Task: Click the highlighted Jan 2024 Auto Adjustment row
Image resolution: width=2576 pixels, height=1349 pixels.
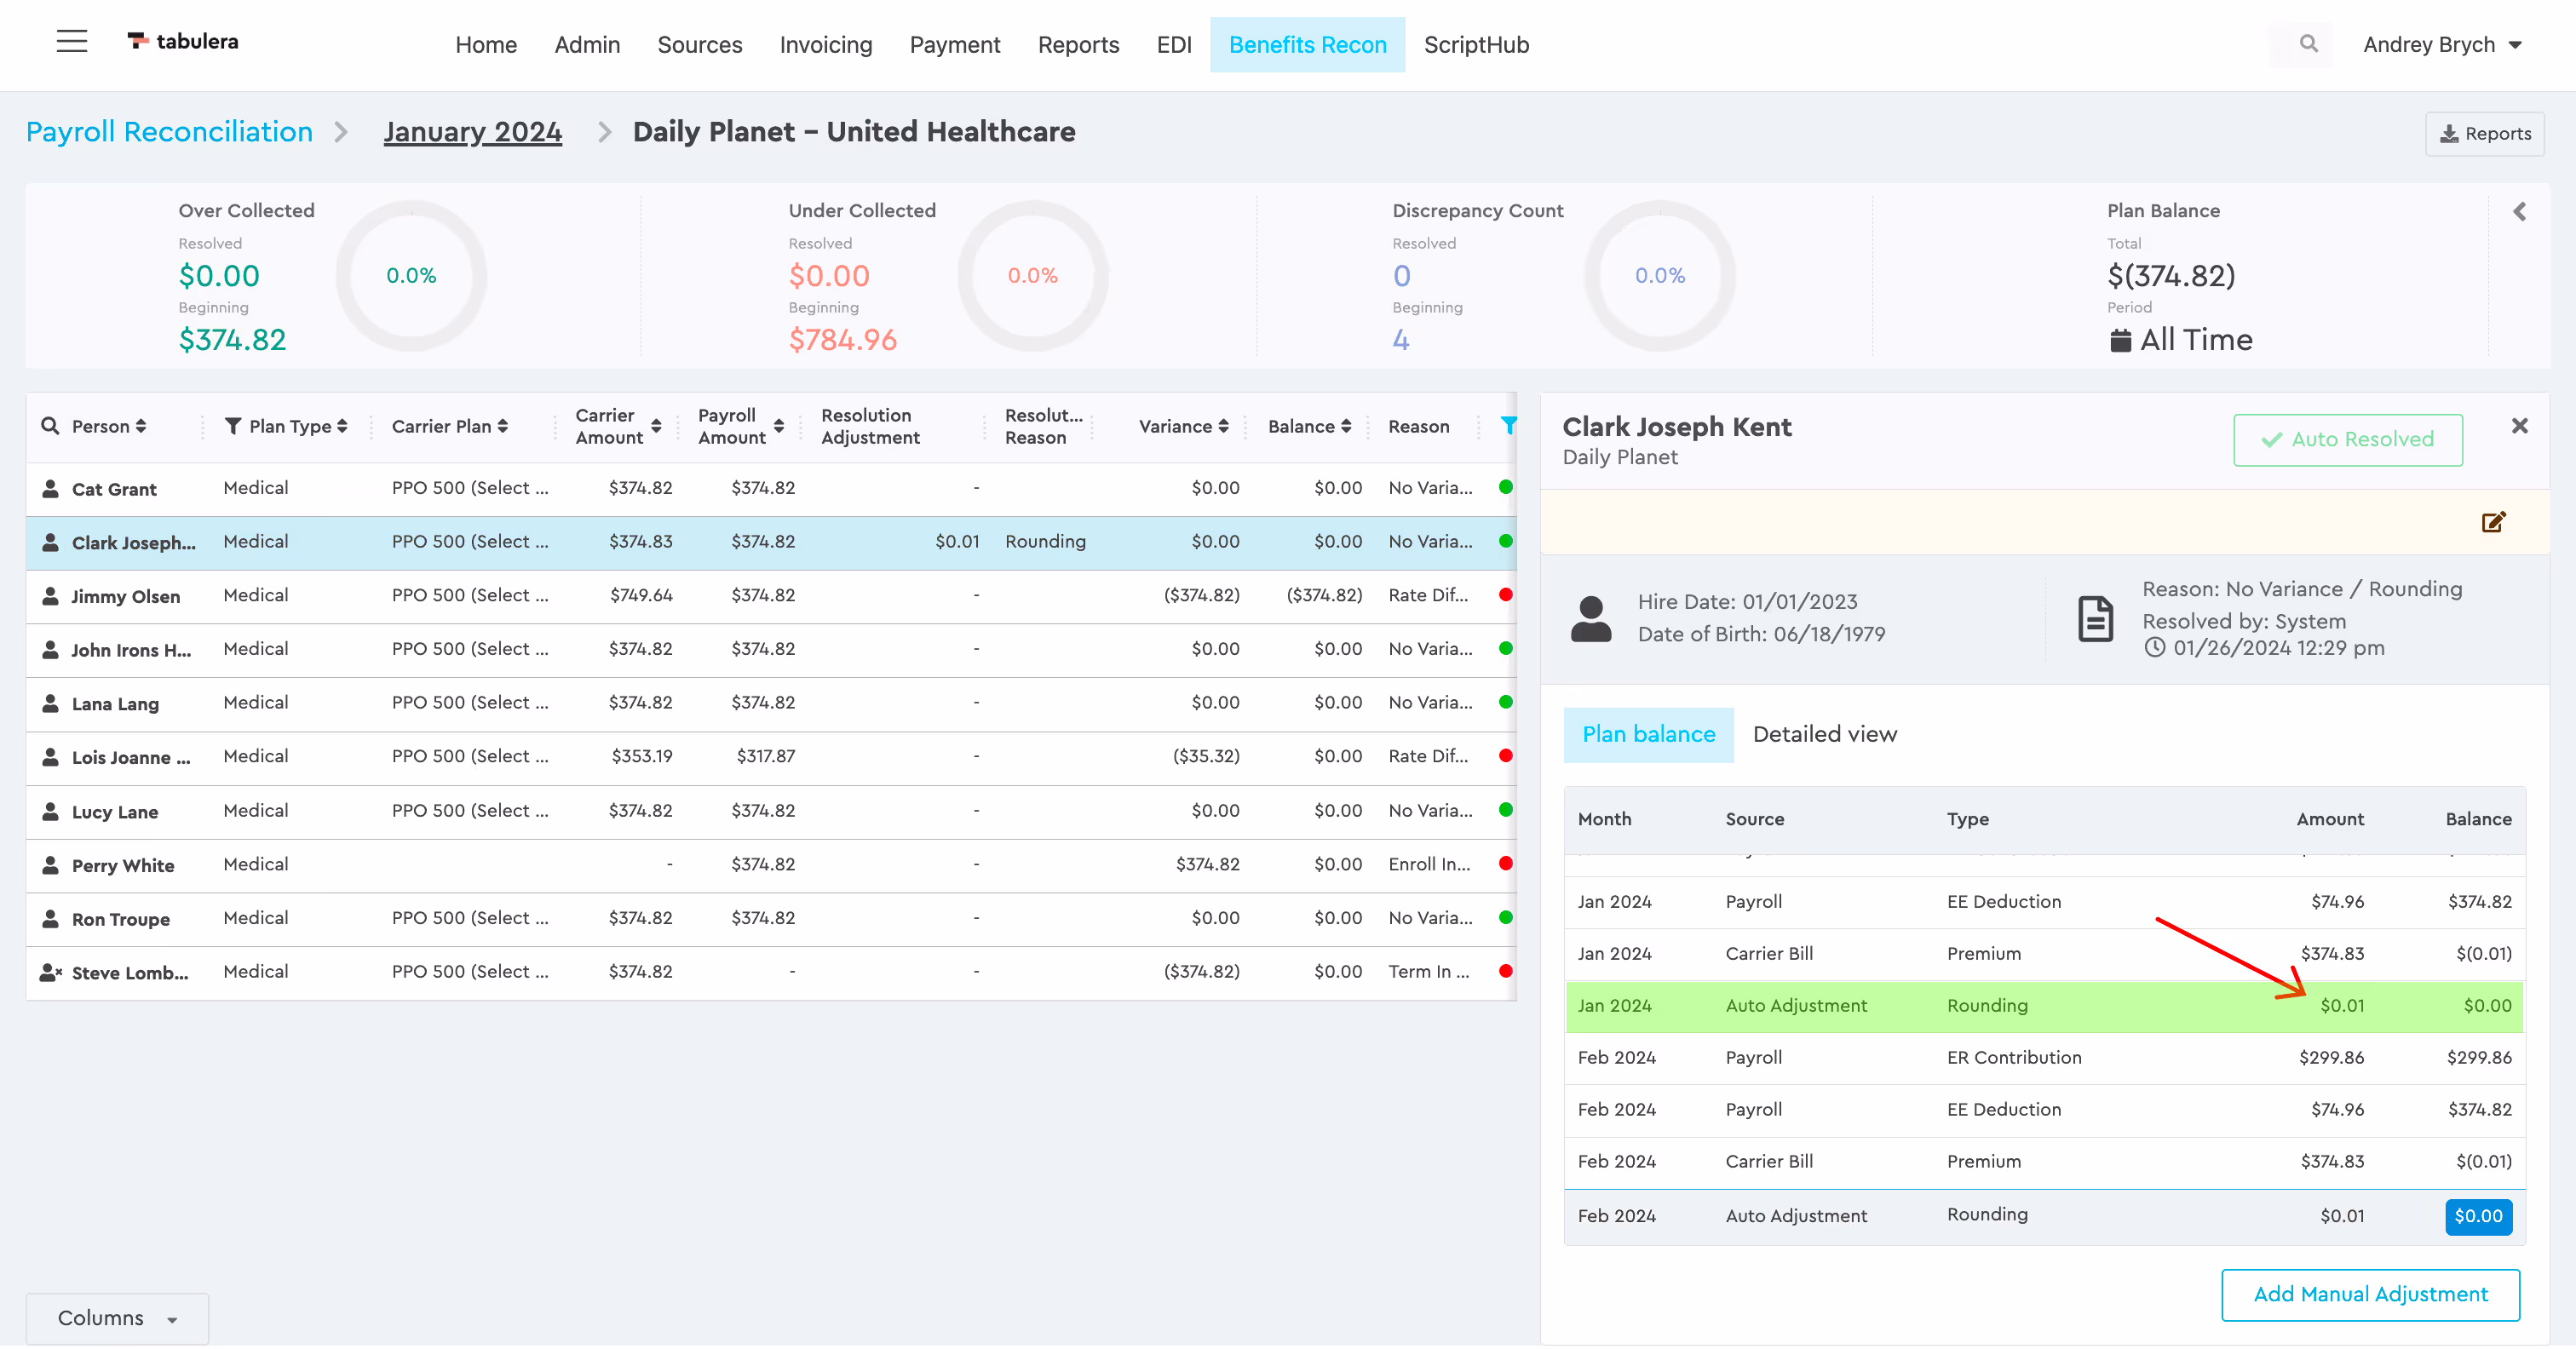Action: [x=2044, y=1006]
